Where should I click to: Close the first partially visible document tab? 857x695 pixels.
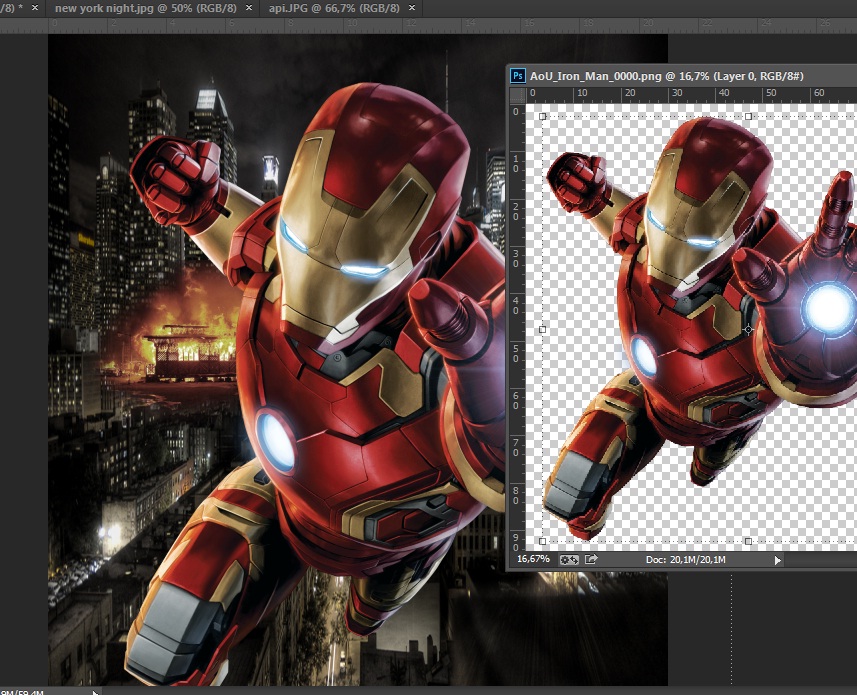[x=36, y=8]
